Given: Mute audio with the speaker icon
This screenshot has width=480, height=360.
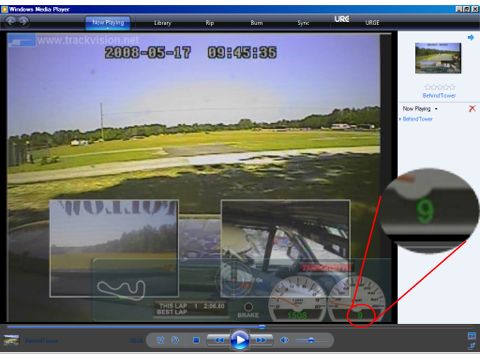Looking at the screenshot, I should 284,340.
